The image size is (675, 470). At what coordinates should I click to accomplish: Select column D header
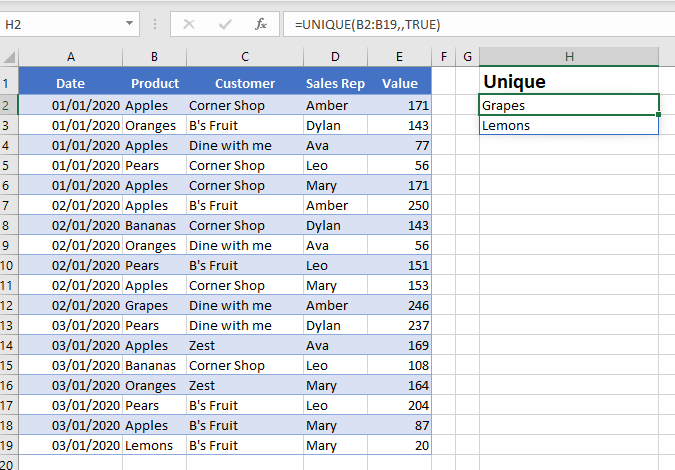[x=335, y=57]
